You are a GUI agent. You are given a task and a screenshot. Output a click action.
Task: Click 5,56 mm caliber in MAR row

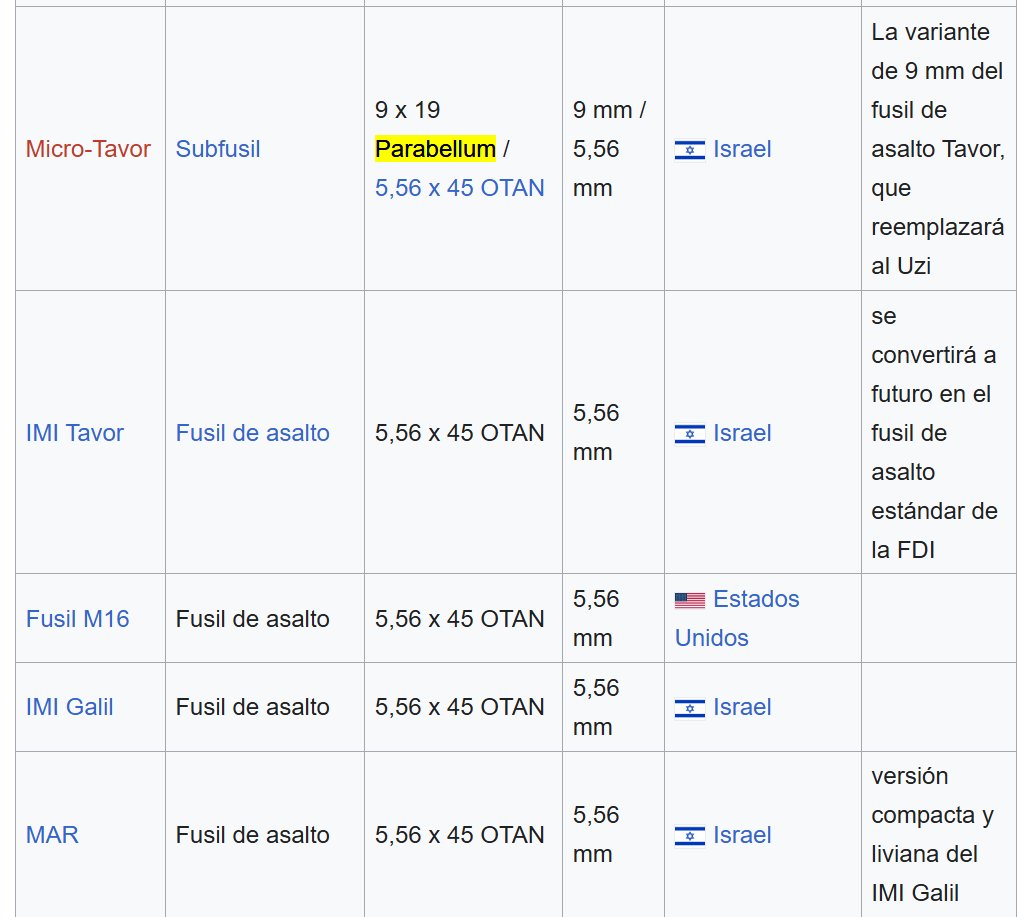click(596, 835)
